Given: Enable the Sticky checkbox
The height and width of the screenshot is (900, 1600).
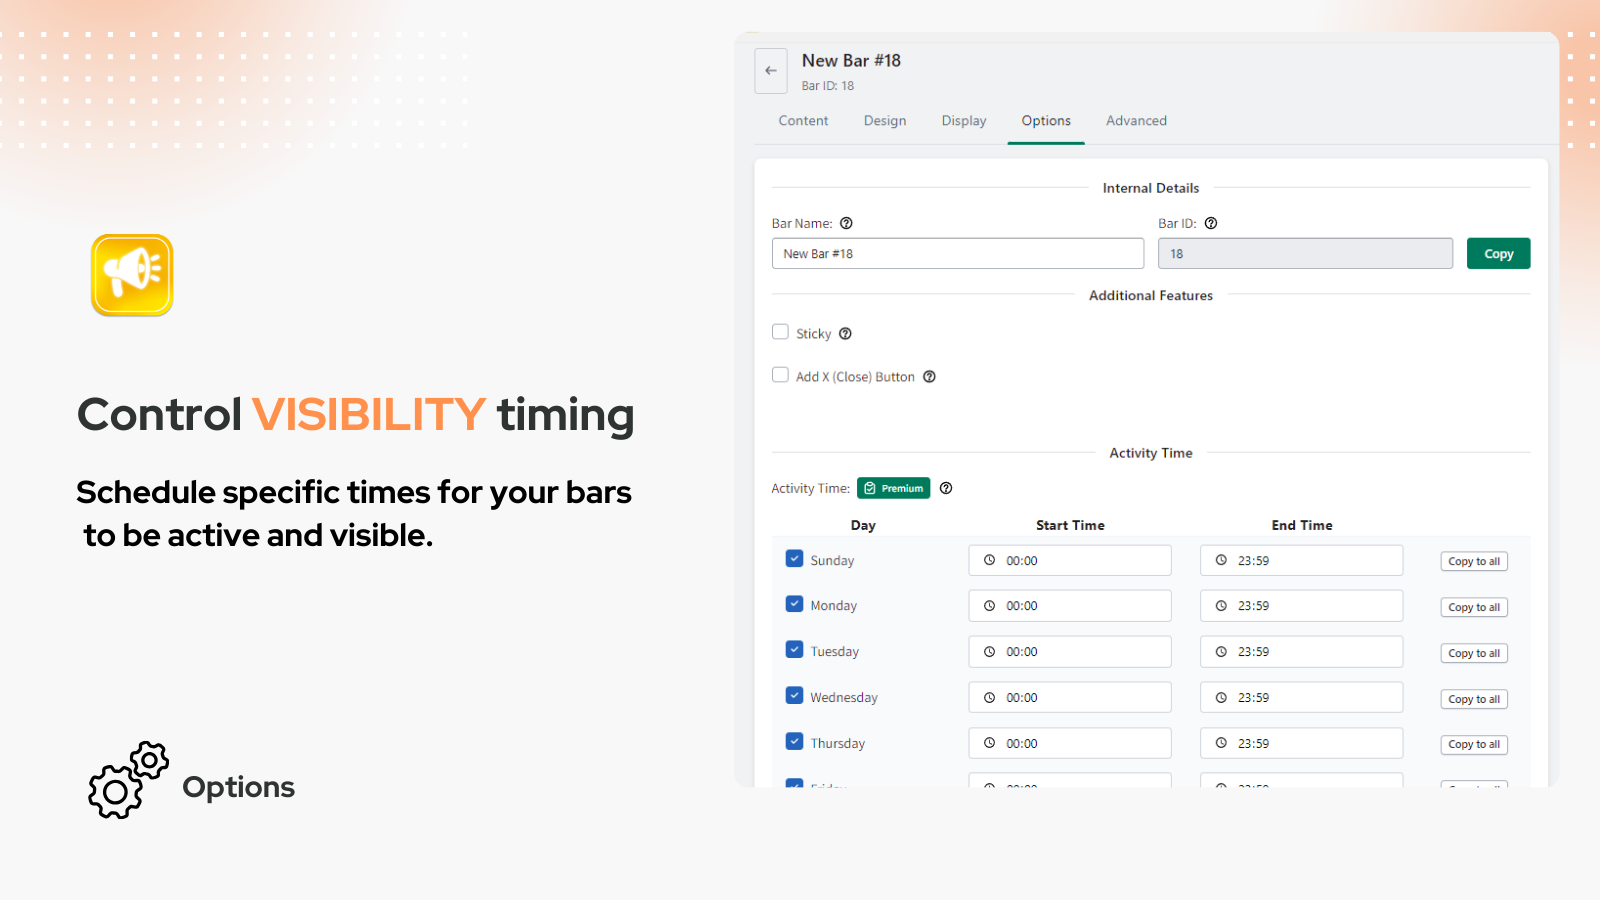Looking at the screenshot, I should tap(781, 332).
